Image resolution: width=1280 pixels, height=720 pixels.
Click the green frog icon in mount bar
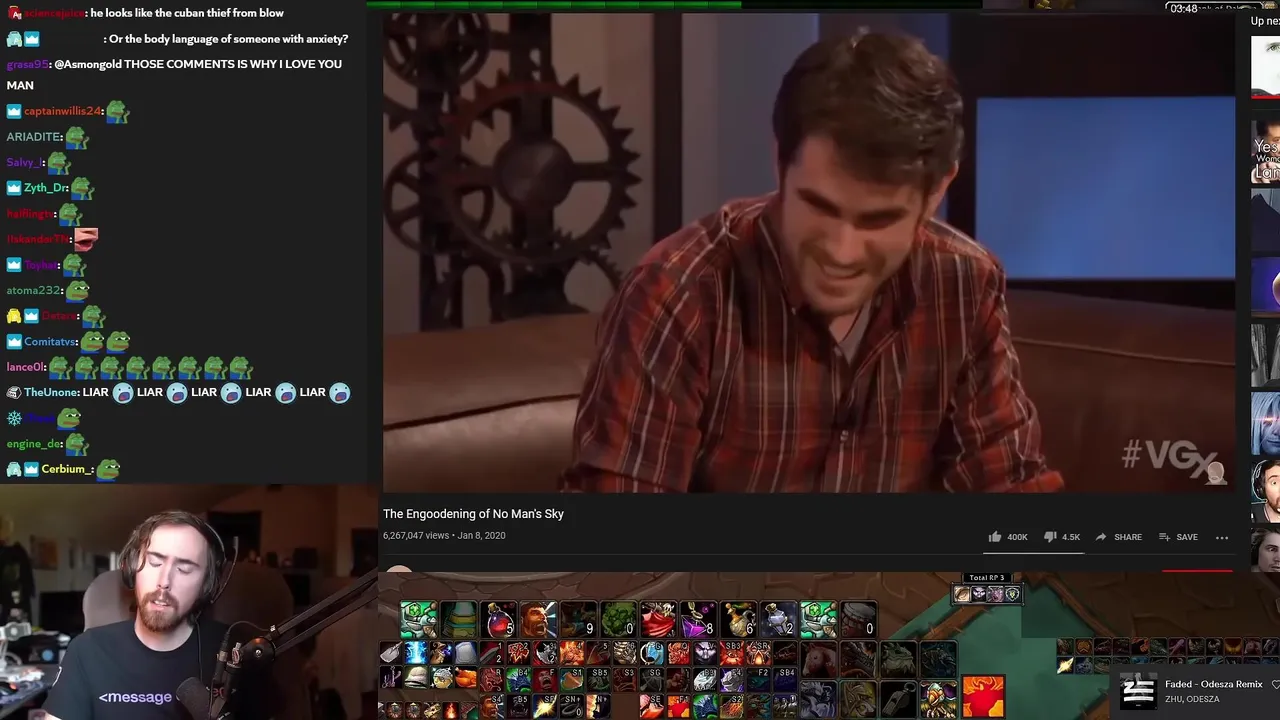pos(899,659)
